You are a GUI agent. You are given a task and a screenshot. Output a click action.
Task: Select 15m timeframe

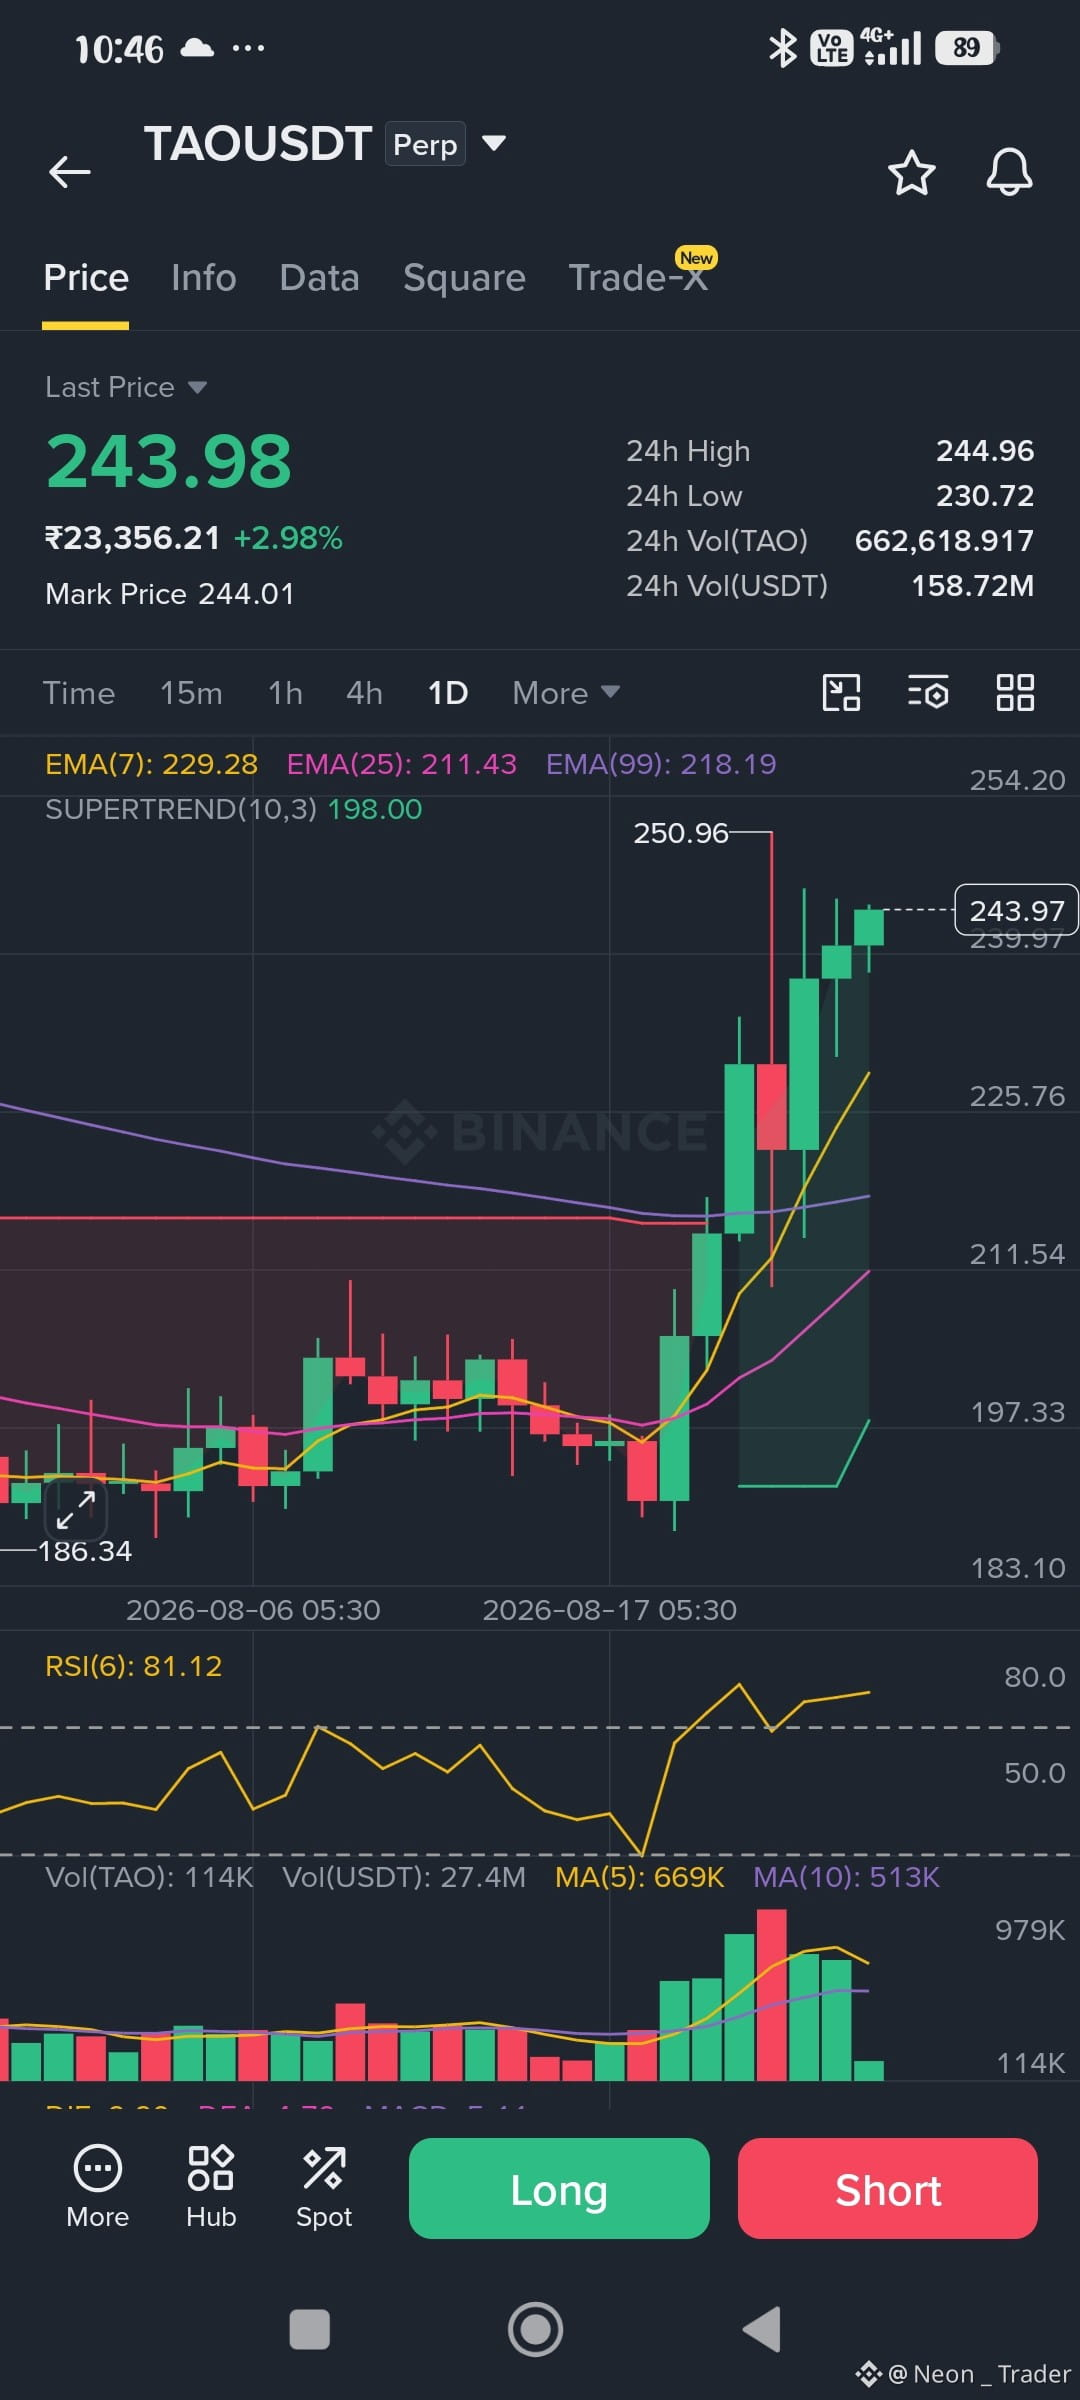[x=191, y=693]
